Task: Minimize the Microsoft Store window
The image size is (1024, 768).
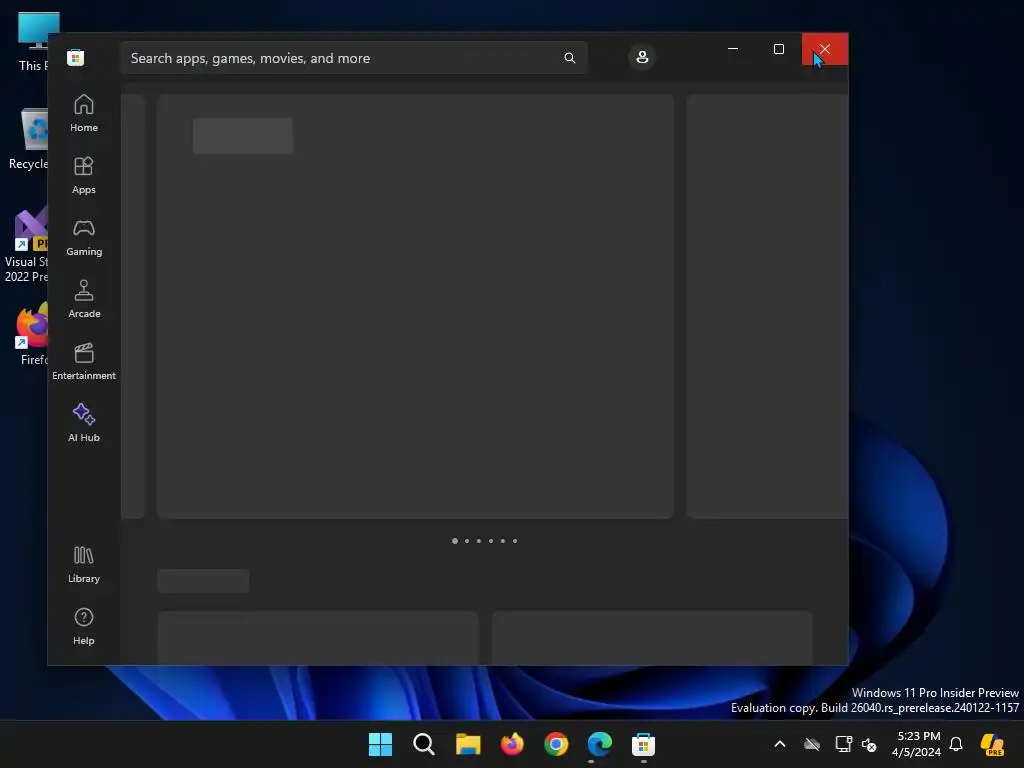Action: [x=733, y=49]
